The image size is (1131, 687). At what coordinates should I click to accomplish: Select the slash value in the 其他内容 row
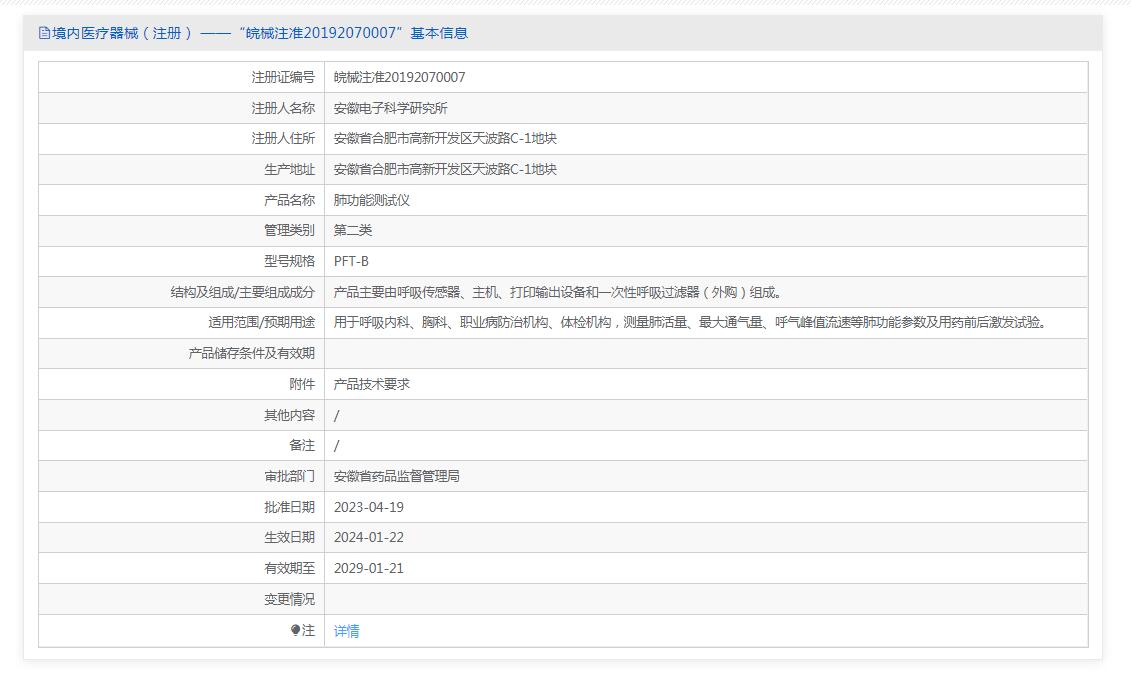(x=336, y=416)
